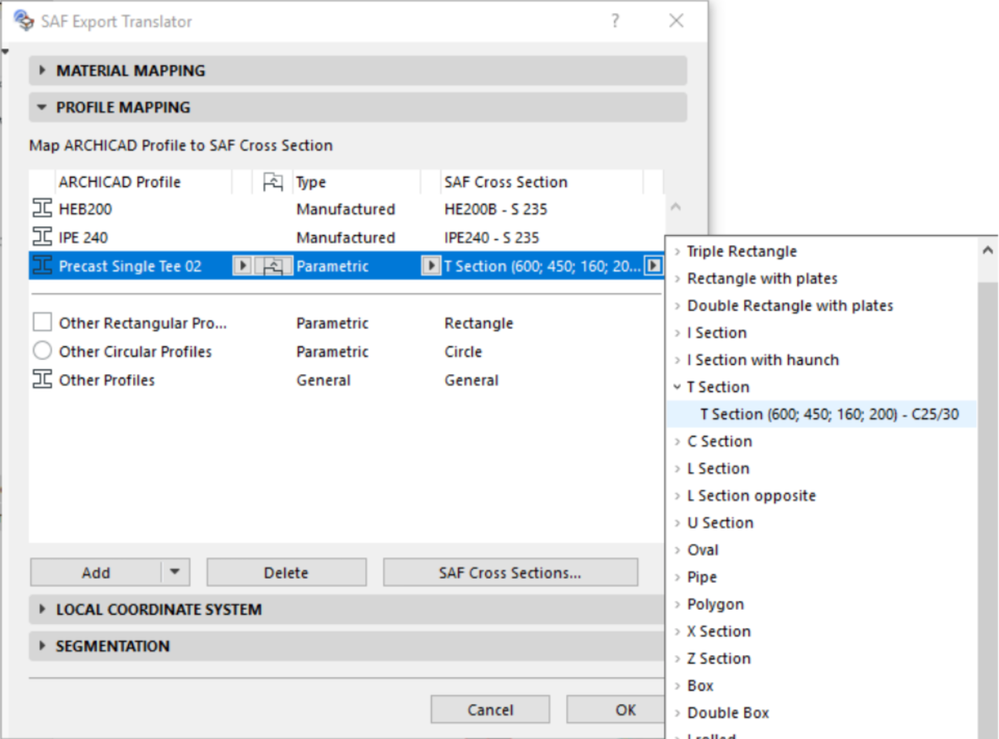Viewport: 999px width, 739px height.
Task: Expand the Box entry
Action: point(677,685)
